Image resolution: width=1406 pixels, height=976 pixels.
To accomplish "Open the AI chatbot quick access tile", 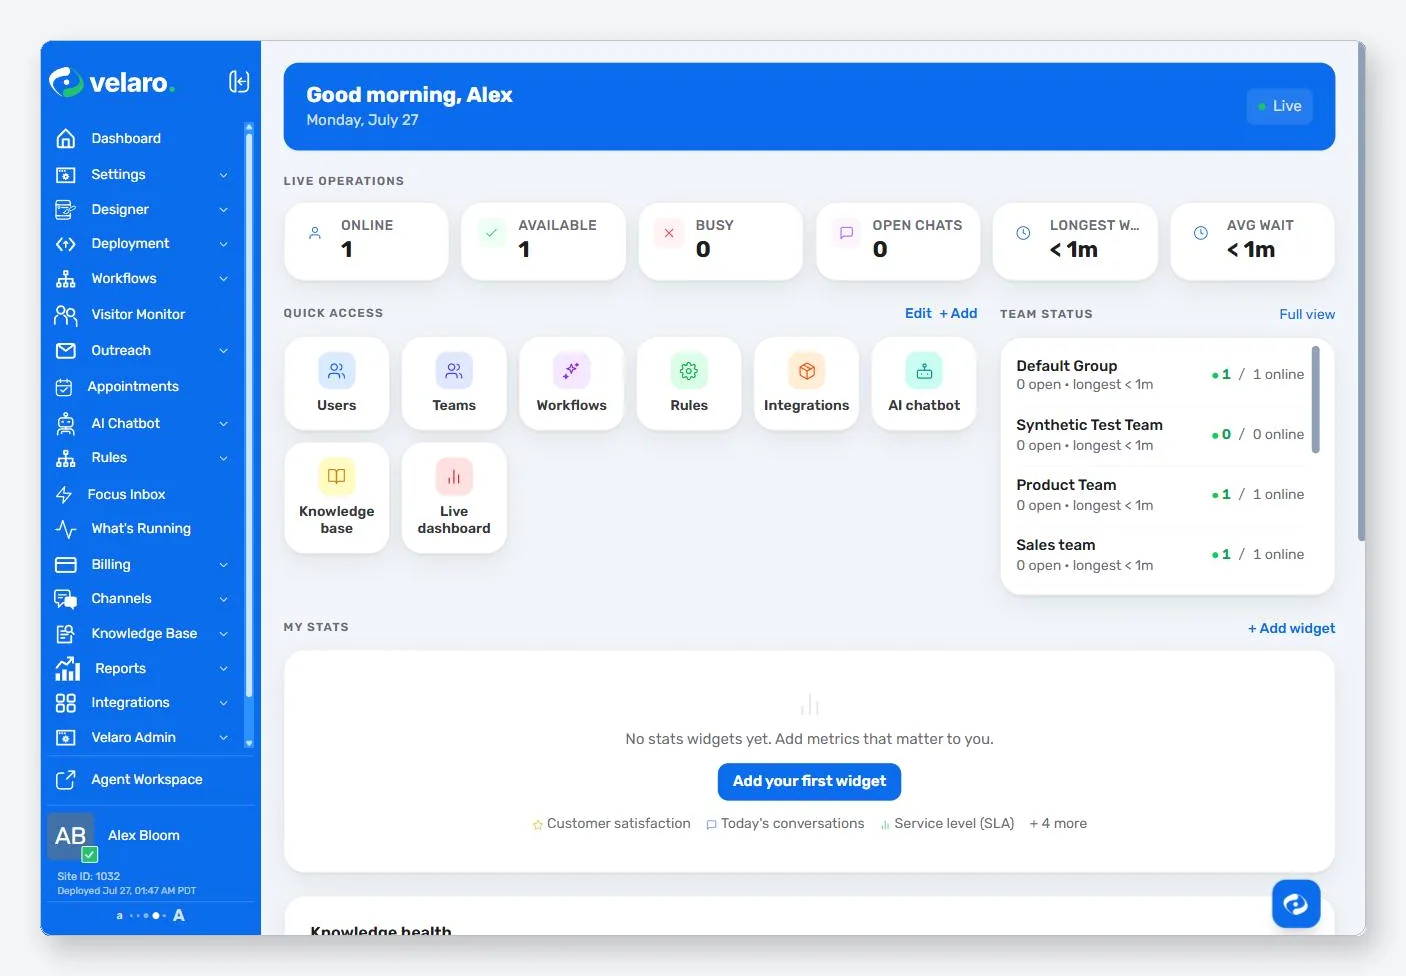I will (x=924, y=384).
